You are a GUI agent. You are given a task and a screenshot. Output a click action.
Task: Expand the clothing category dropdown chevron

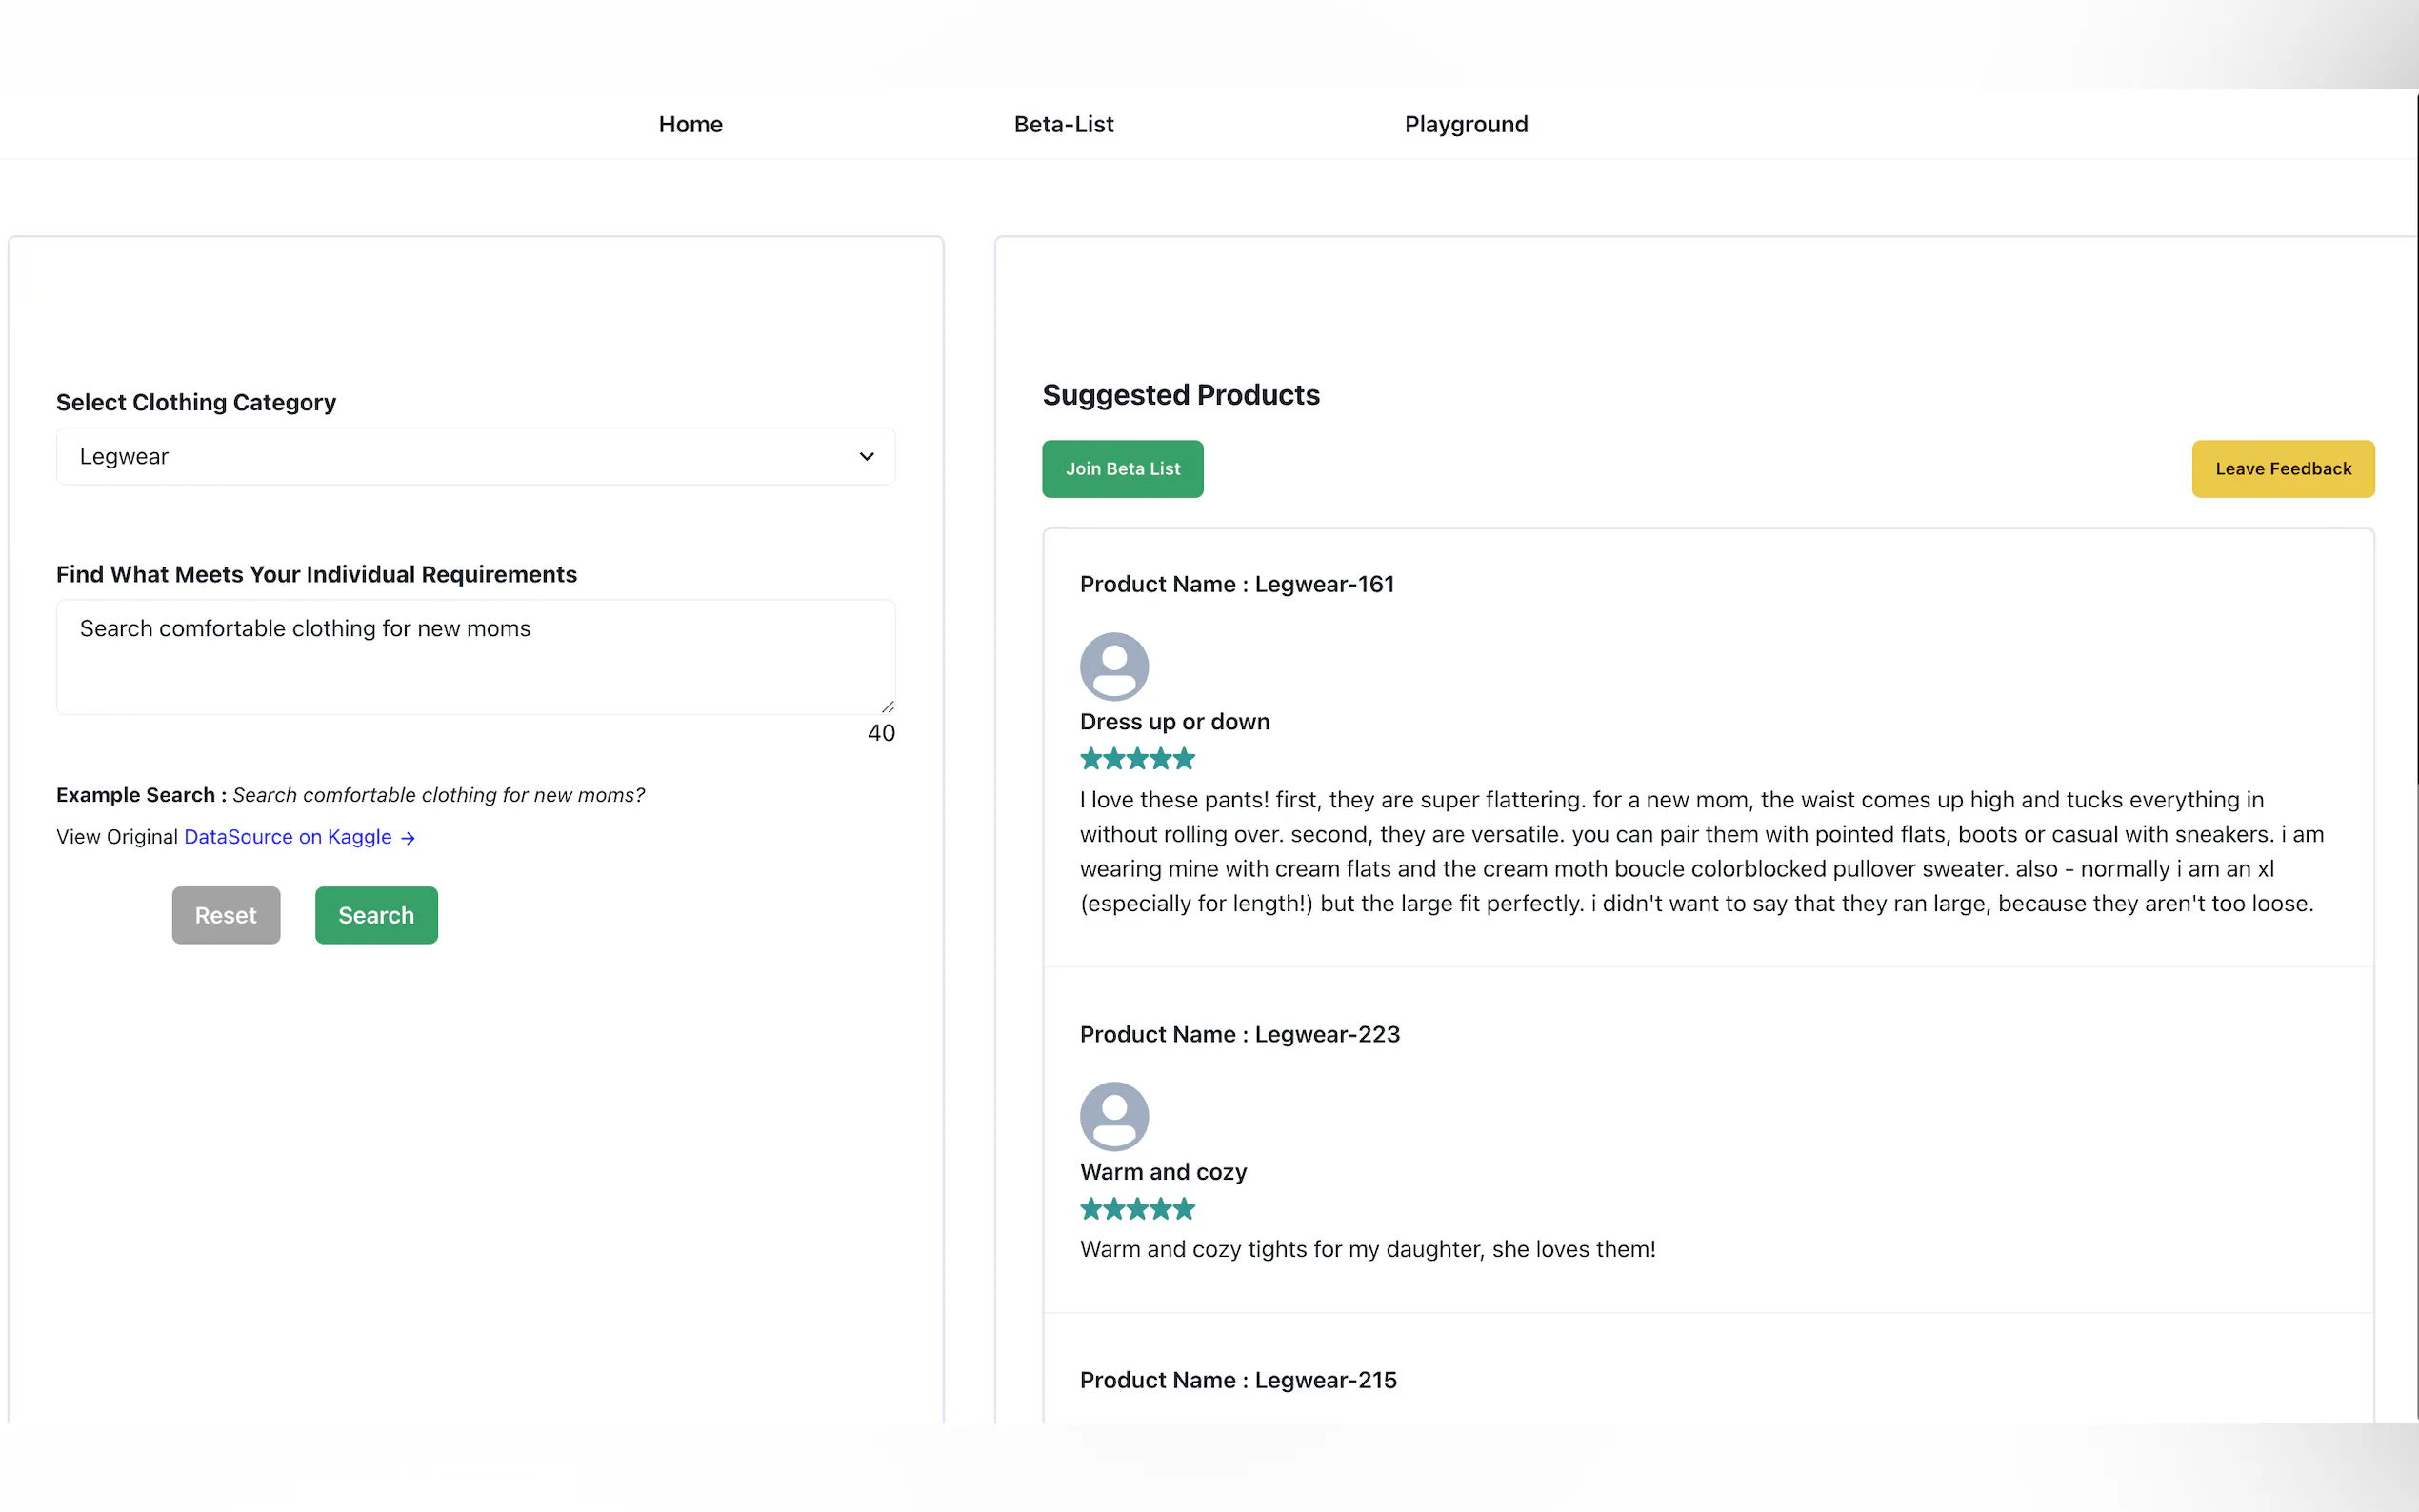(866, 457)
